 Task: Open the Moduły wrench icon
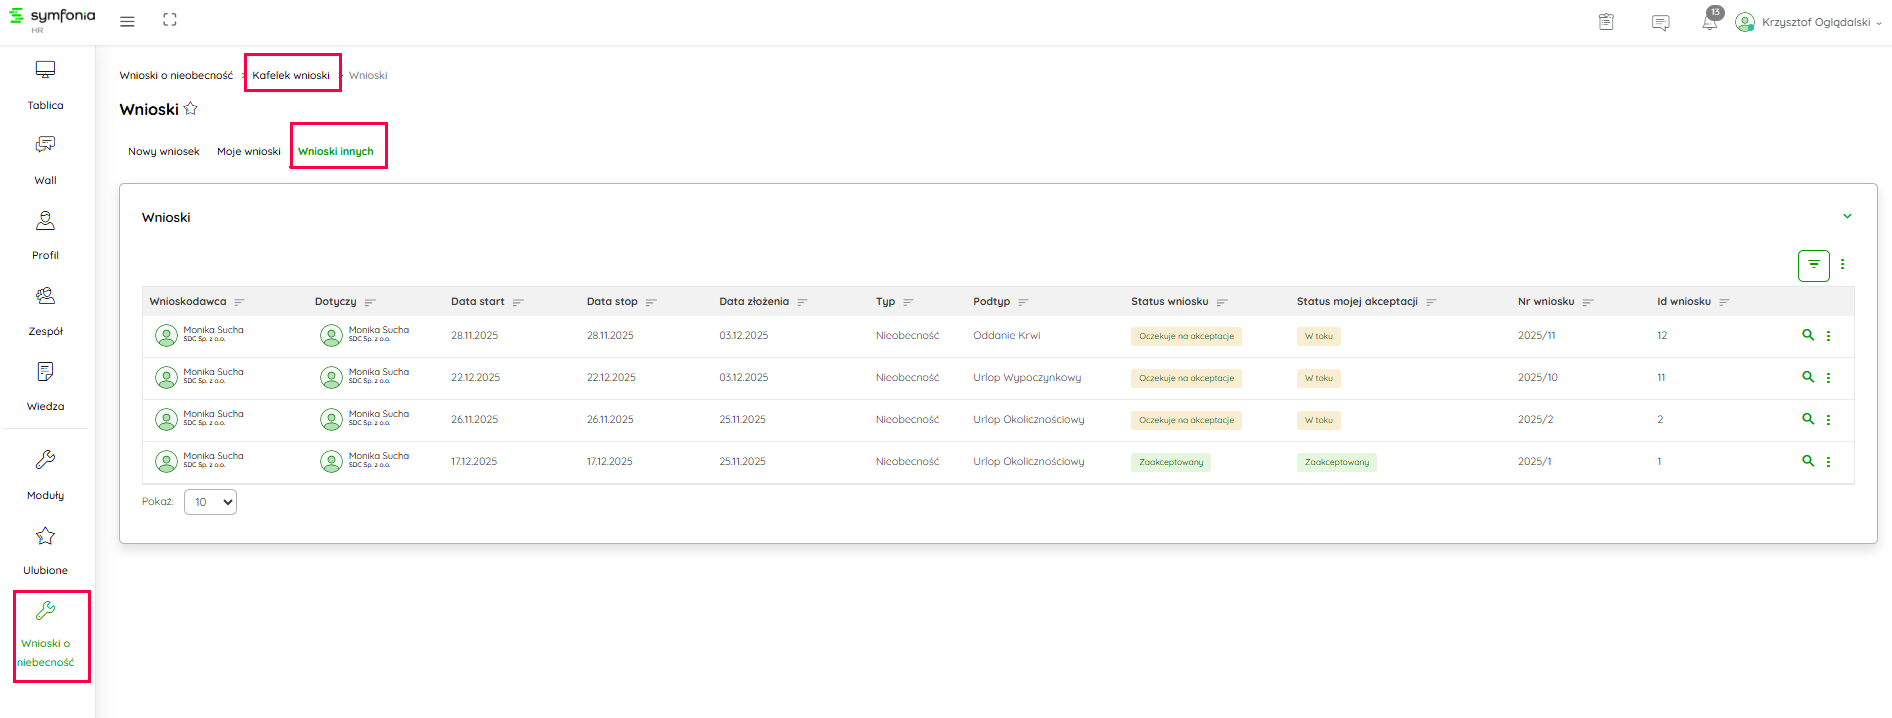45,460
